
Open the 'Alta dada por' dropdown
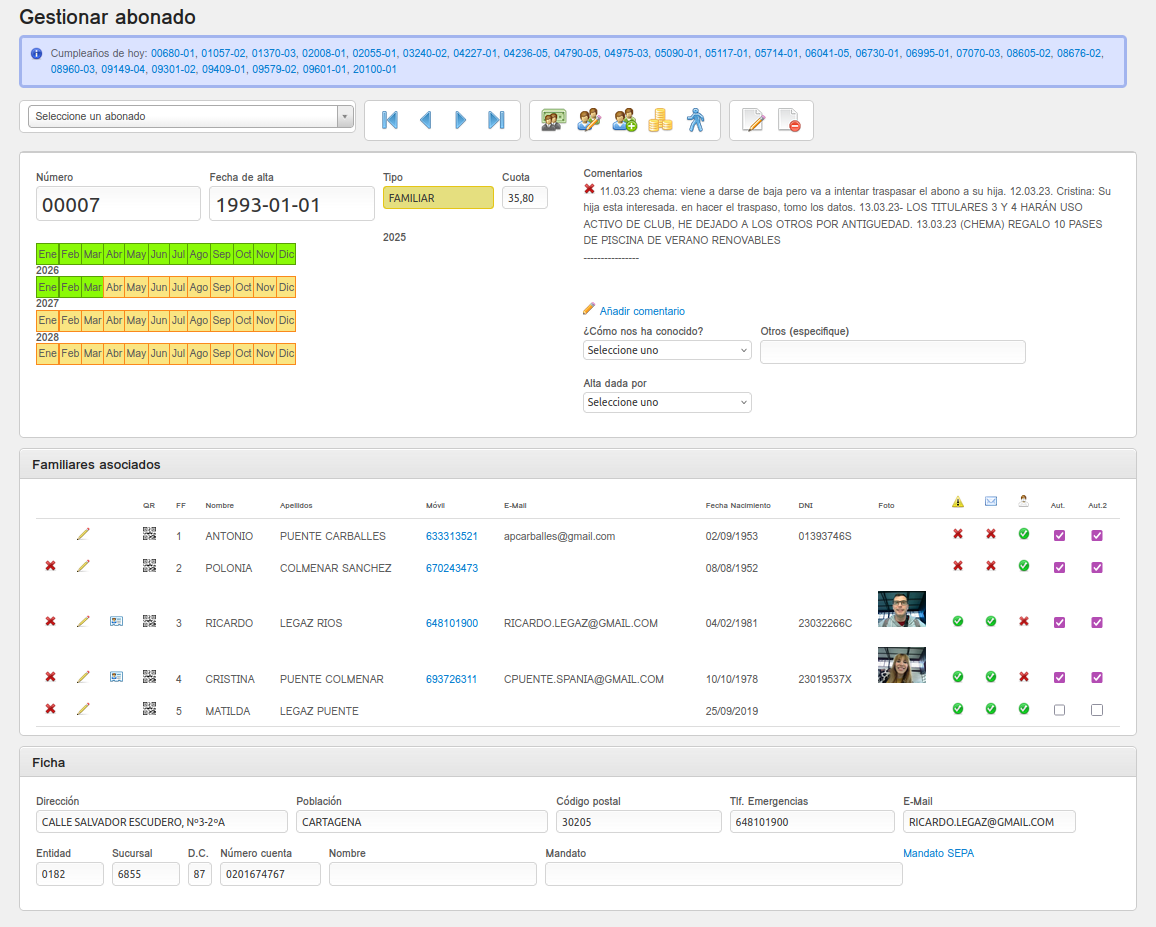[x=667, y=402]
